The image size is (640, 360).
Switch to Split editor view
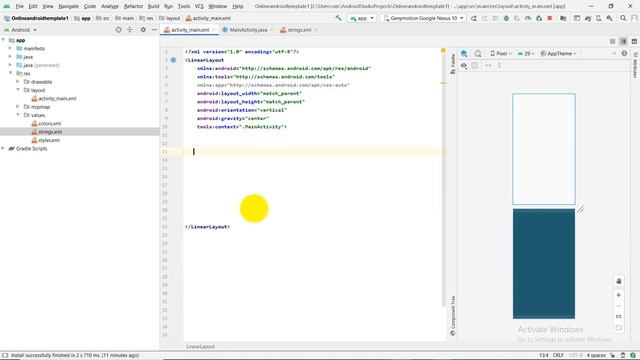tap(623, 41)
